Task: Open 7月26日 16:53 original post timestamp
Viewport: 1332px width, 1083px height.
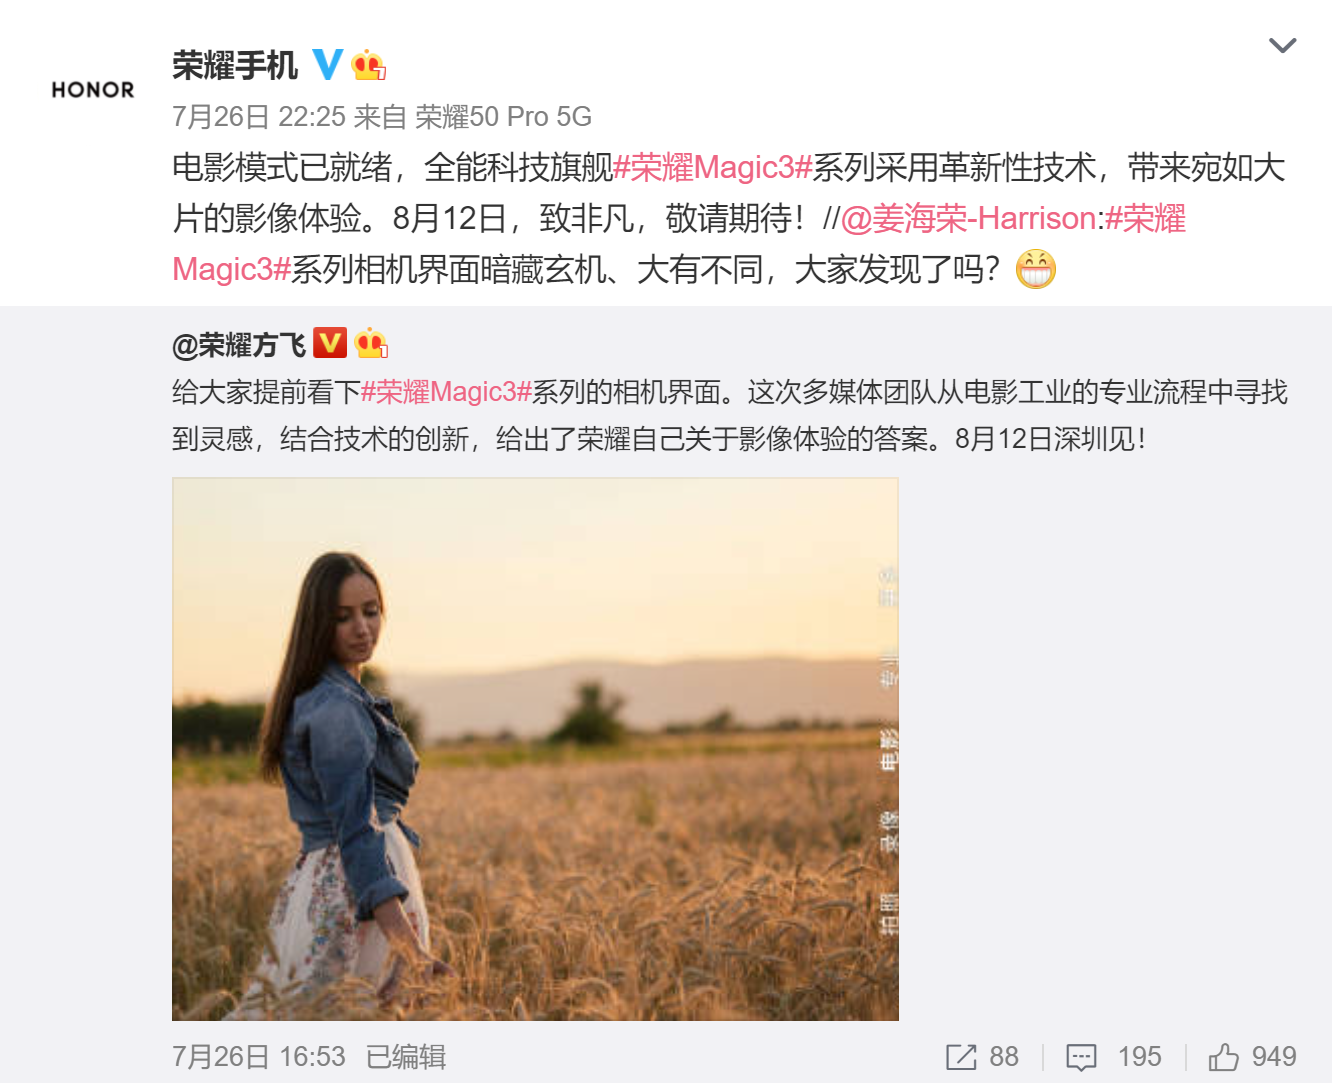Action: (x=259, y=1057)
